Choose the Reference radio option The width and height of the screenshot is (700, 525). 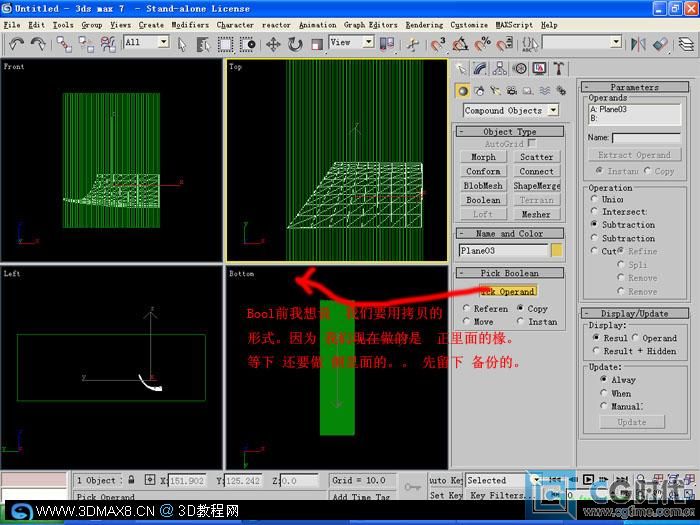[467, 308]
